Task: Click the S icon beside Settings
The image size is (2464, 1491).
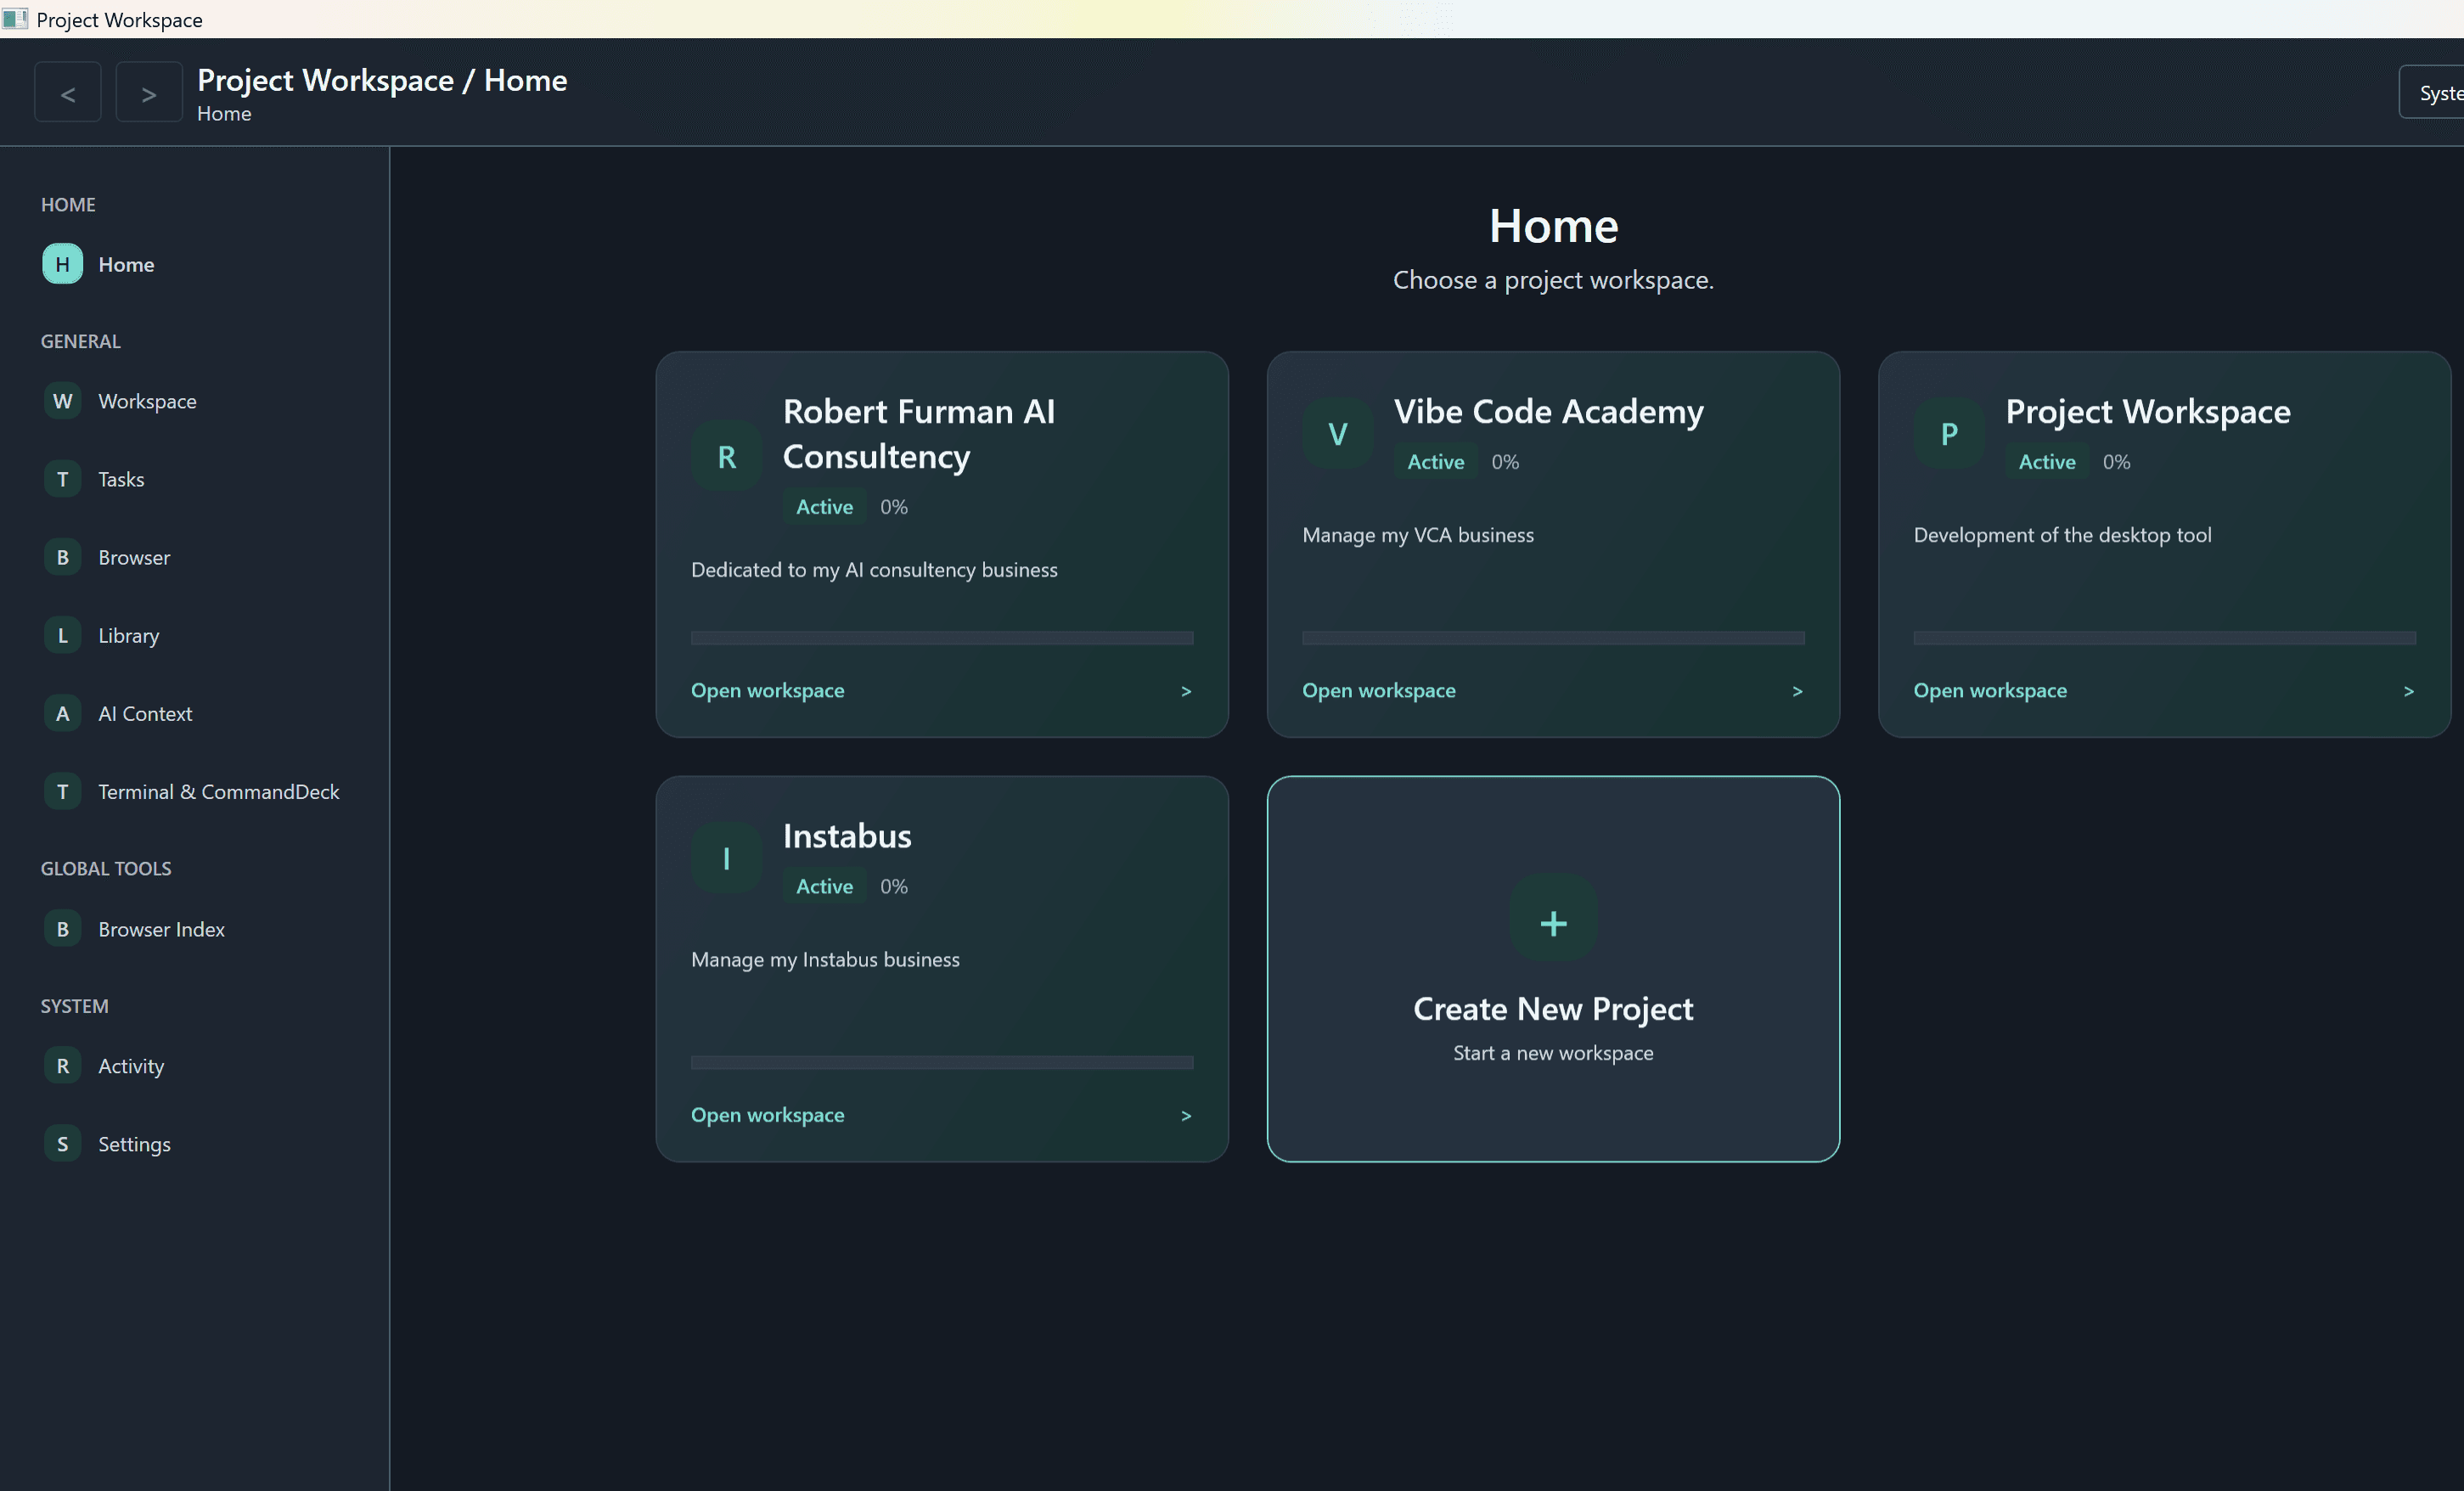Action: [62, 1144]
